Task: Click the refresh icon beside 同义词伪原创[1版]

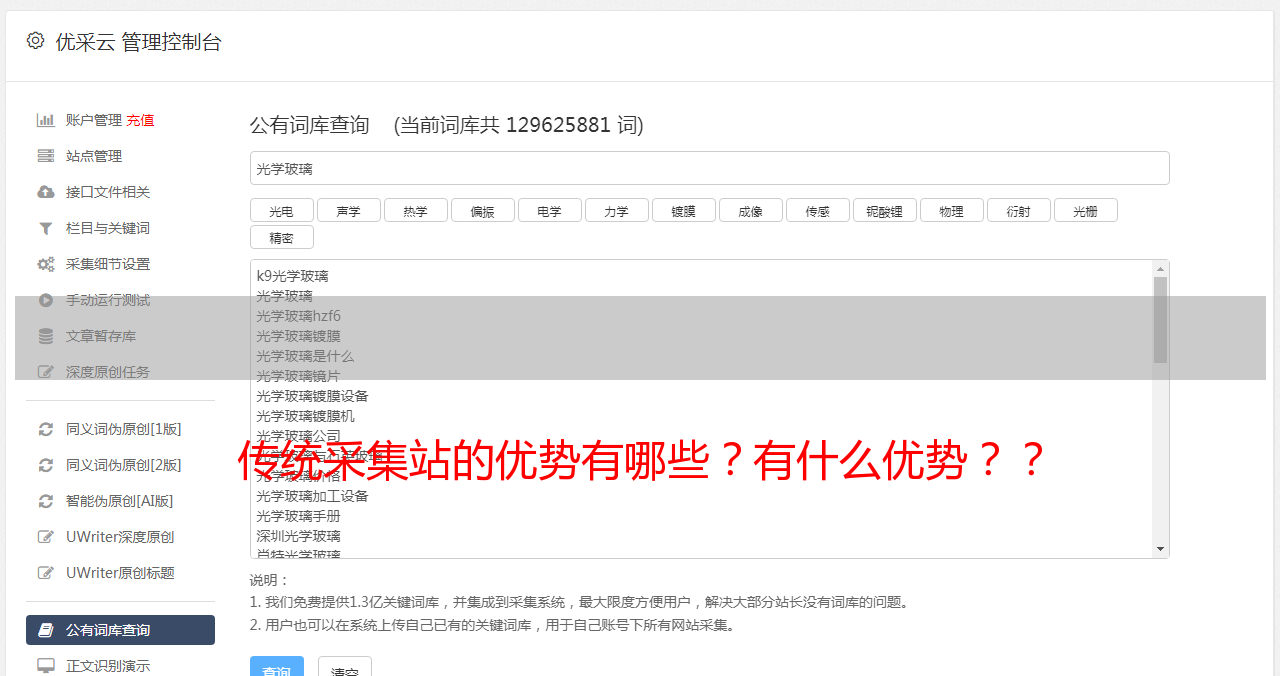Action: coord(46,429)
